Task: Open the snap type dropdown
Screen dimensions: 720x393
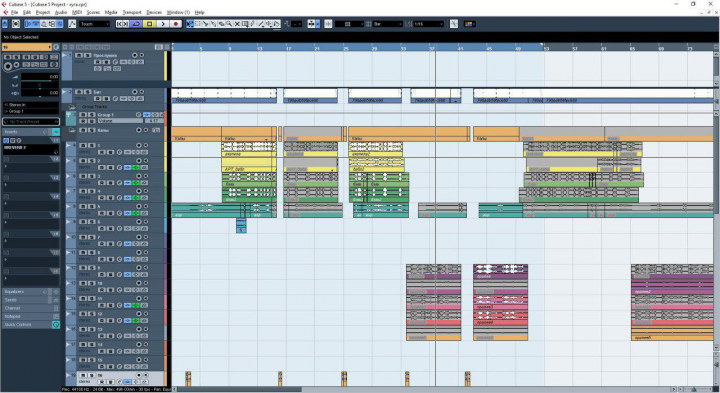Action: (x=349, y=24)
